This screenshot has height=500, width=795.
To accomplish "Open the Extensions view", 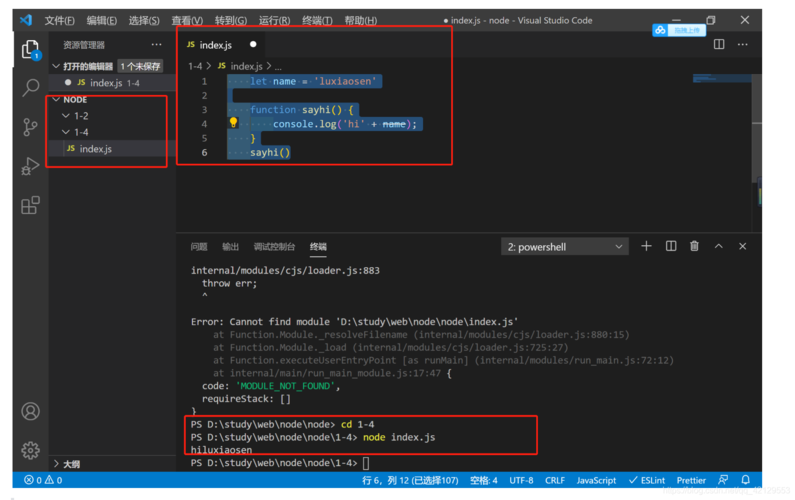I will [30, 205].
